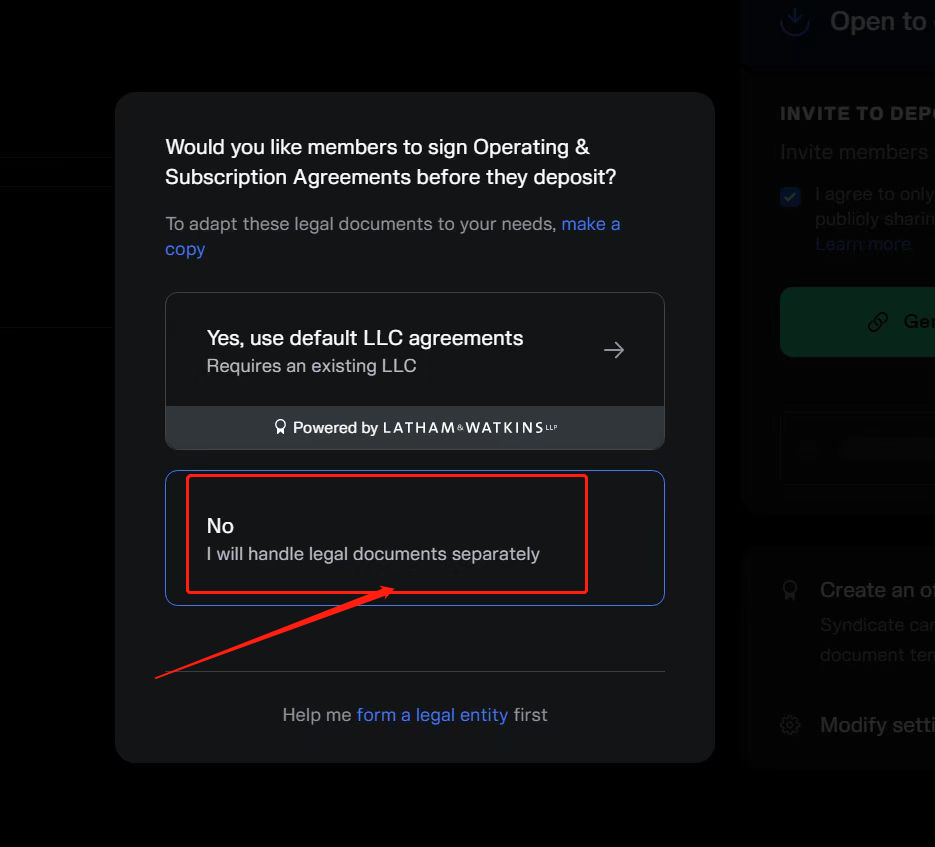Click 'I will handle legal documents separately' text
935x847 pixels.
[x=373, y=554]
